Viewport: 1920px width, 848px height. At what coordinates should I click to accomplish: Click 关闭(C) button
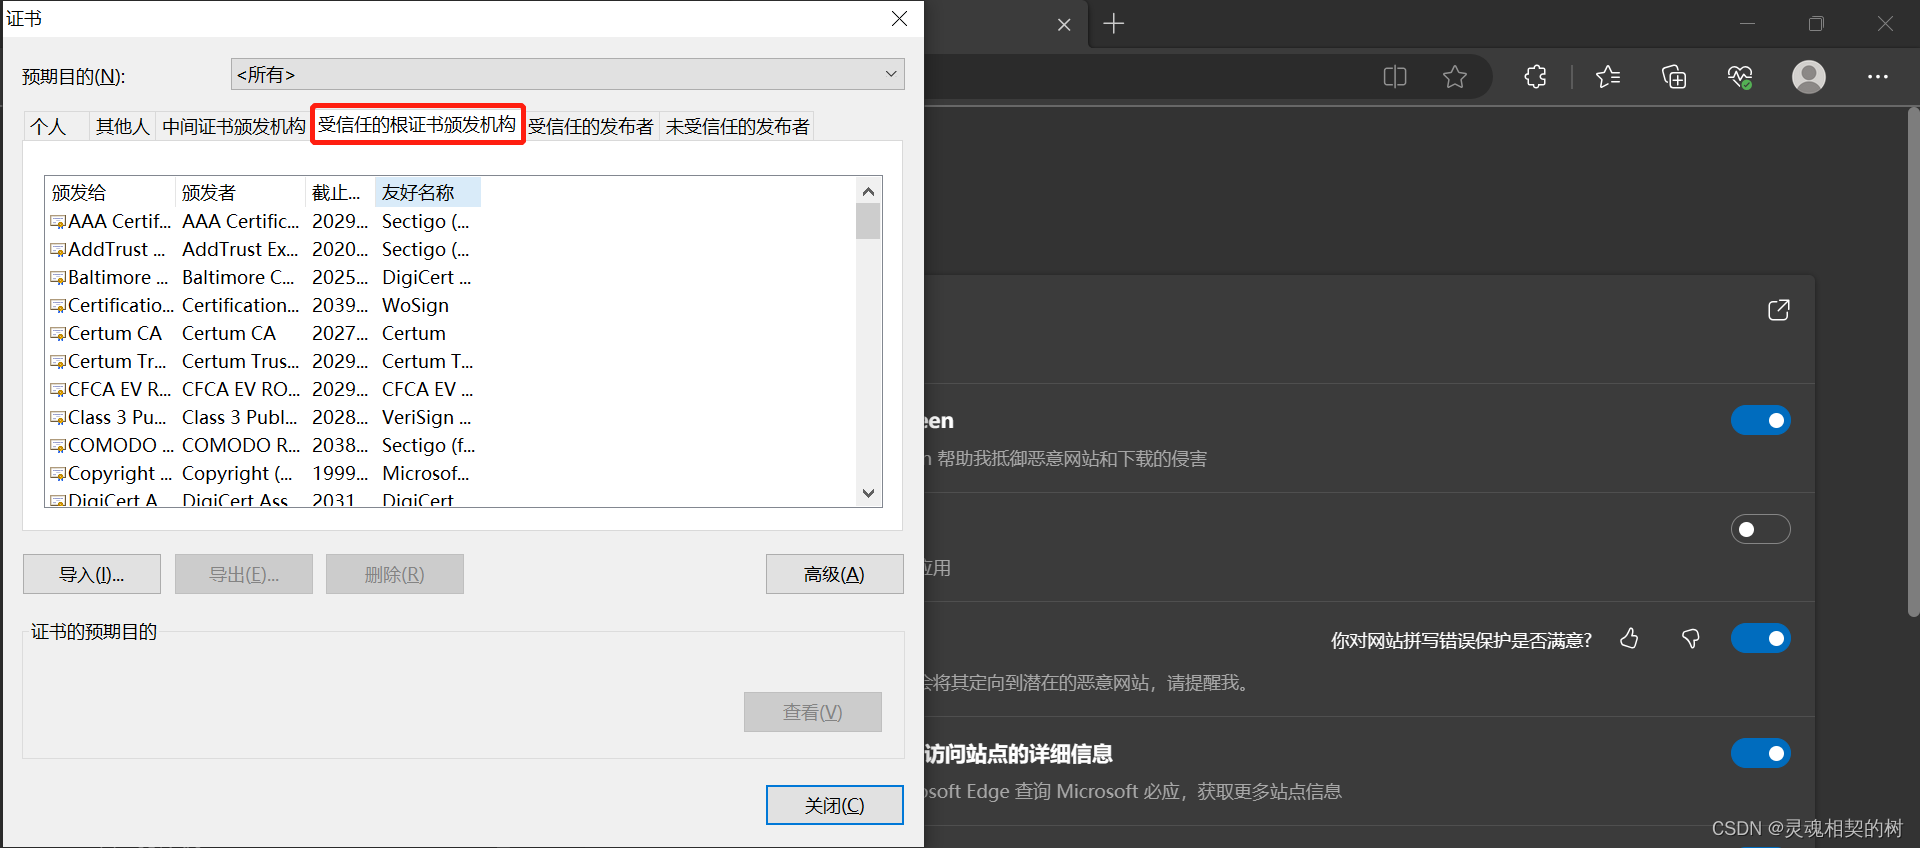[835, 805]
